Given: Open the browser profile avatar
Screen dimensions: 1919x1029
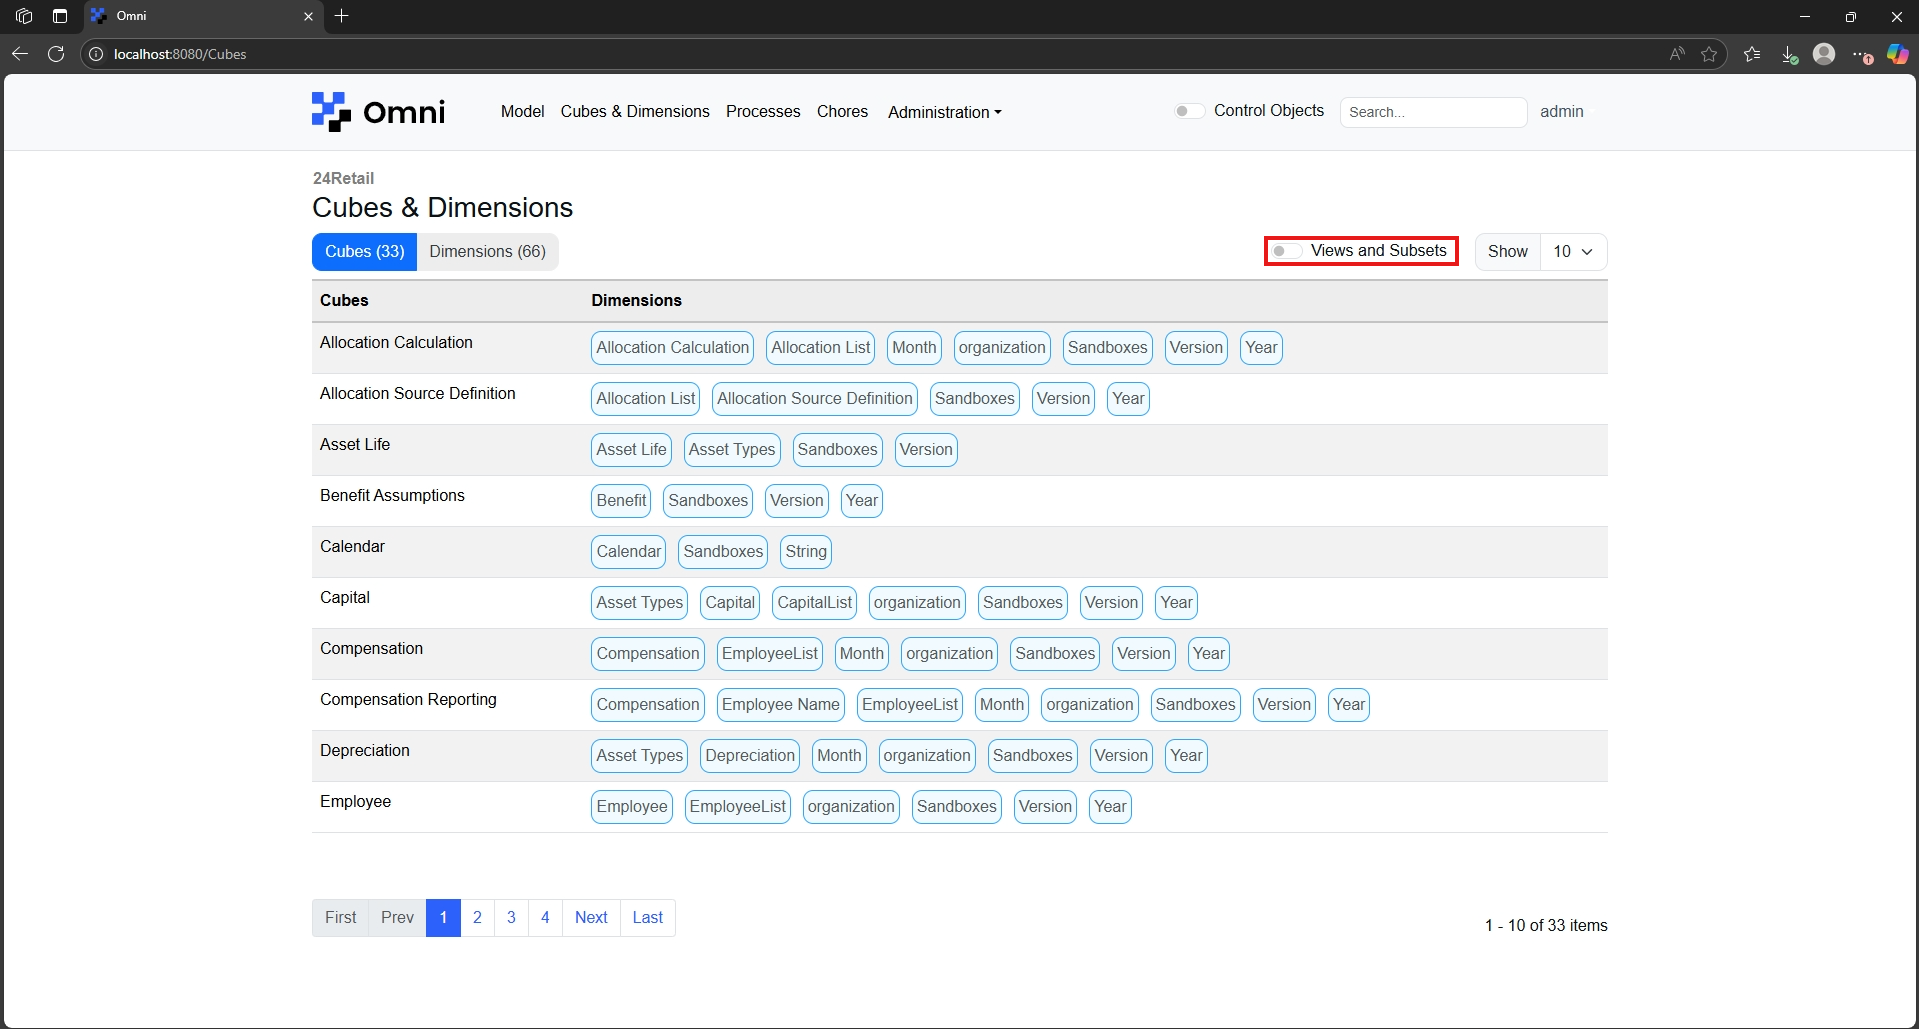Looking at the screenshot, I should (x=1824, y=54).
